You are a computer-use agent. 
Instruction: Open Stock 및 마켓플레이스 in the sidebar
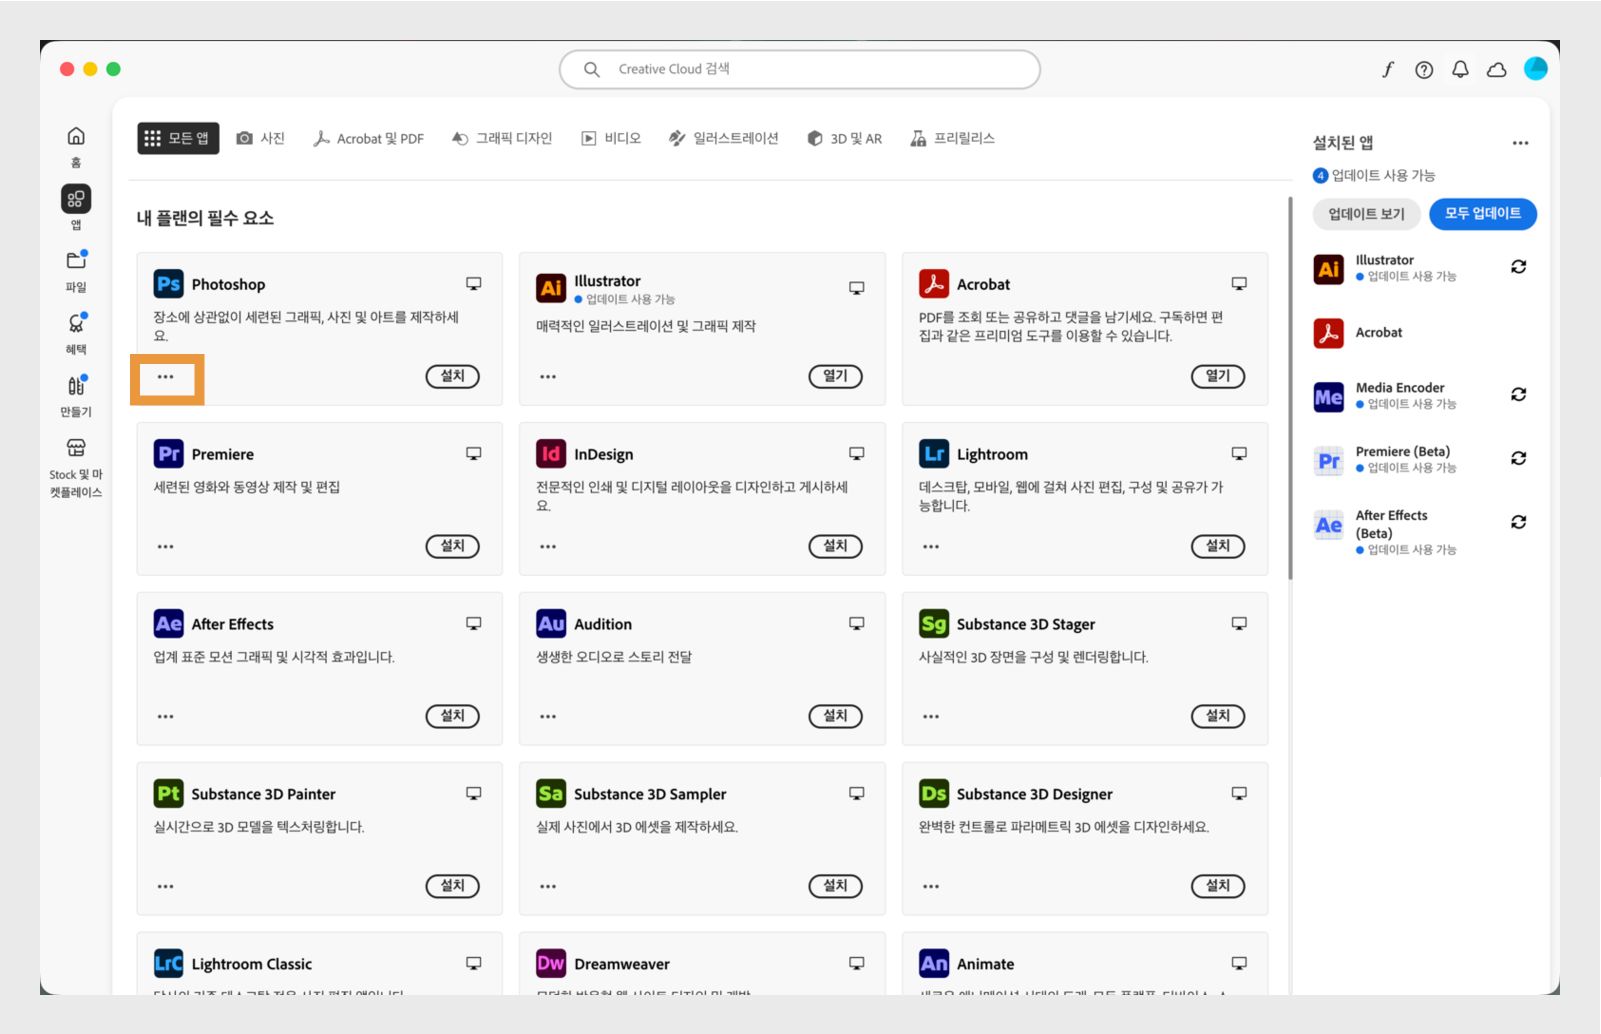(76, 467)
